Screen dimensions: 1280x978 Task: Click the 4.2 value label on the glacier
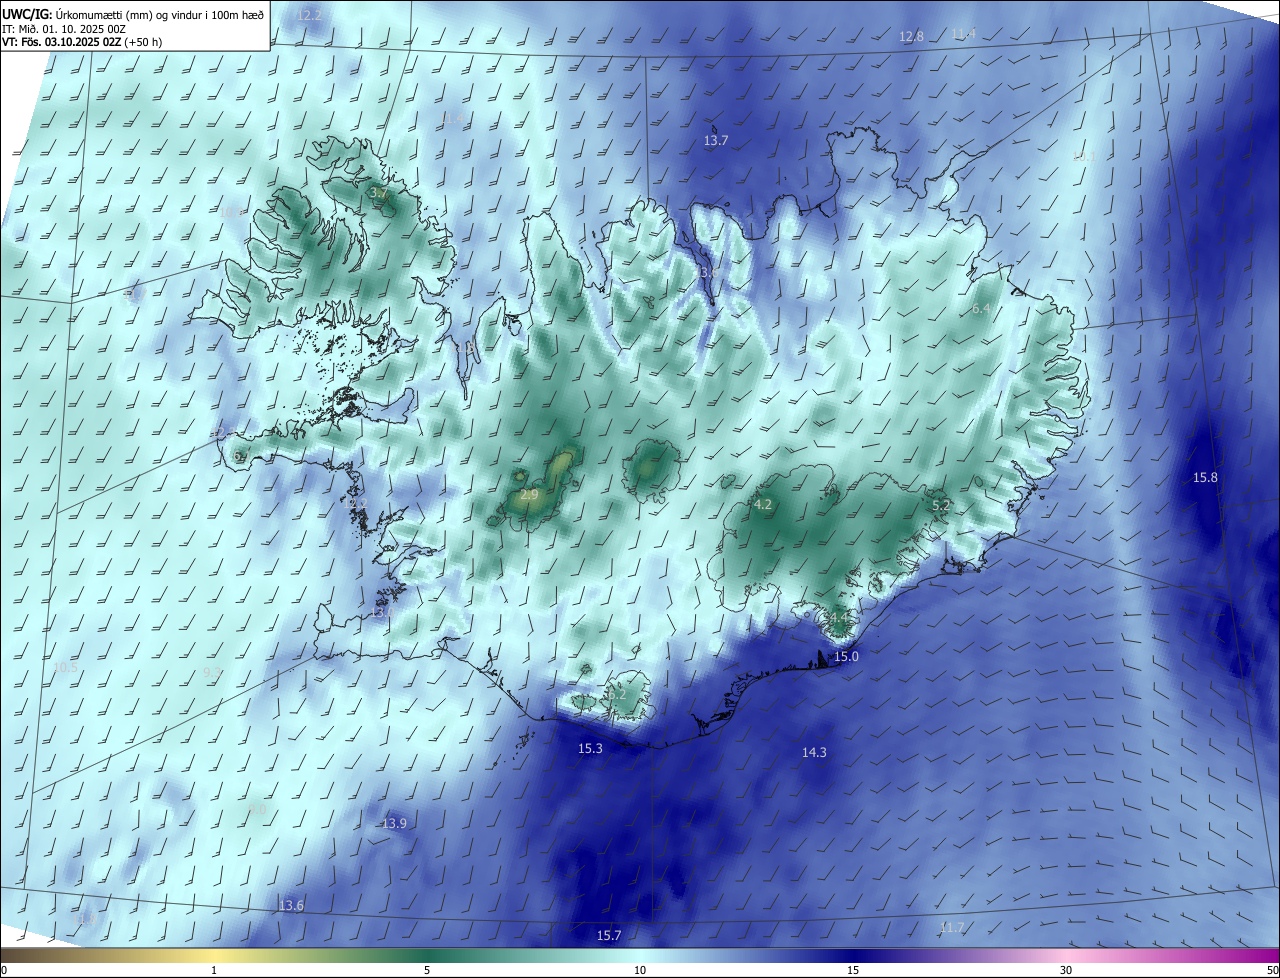[763, 505]
